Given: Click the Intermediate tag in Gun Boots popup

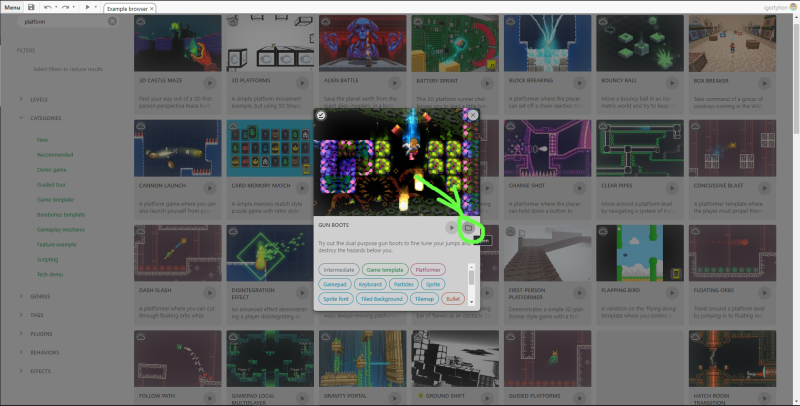Looking at the screenshot, I should coord(339,270).
